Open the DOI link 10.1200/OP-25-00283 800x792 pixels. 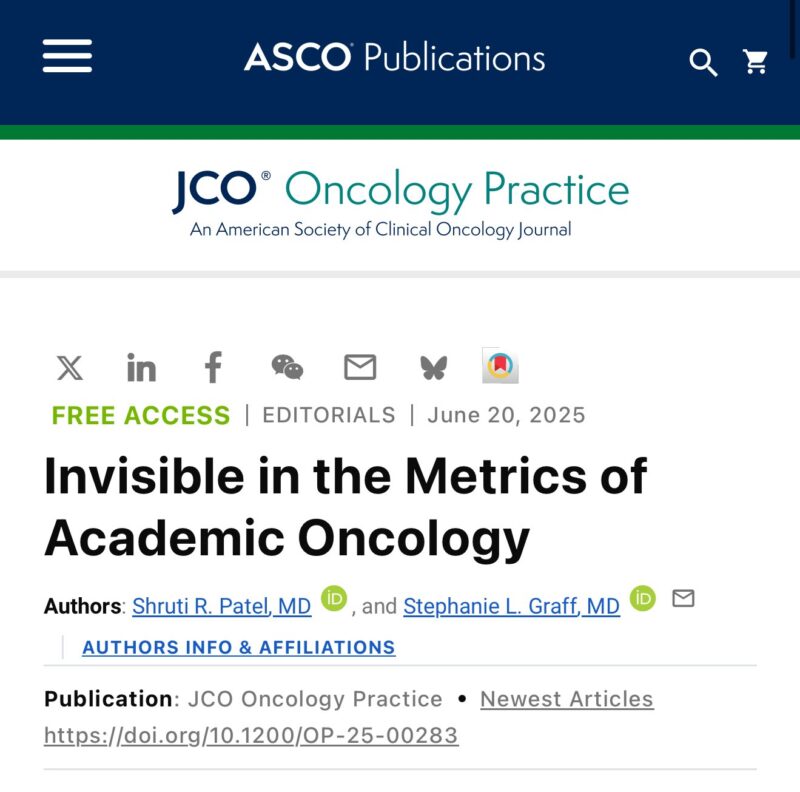tap(251, 735)
